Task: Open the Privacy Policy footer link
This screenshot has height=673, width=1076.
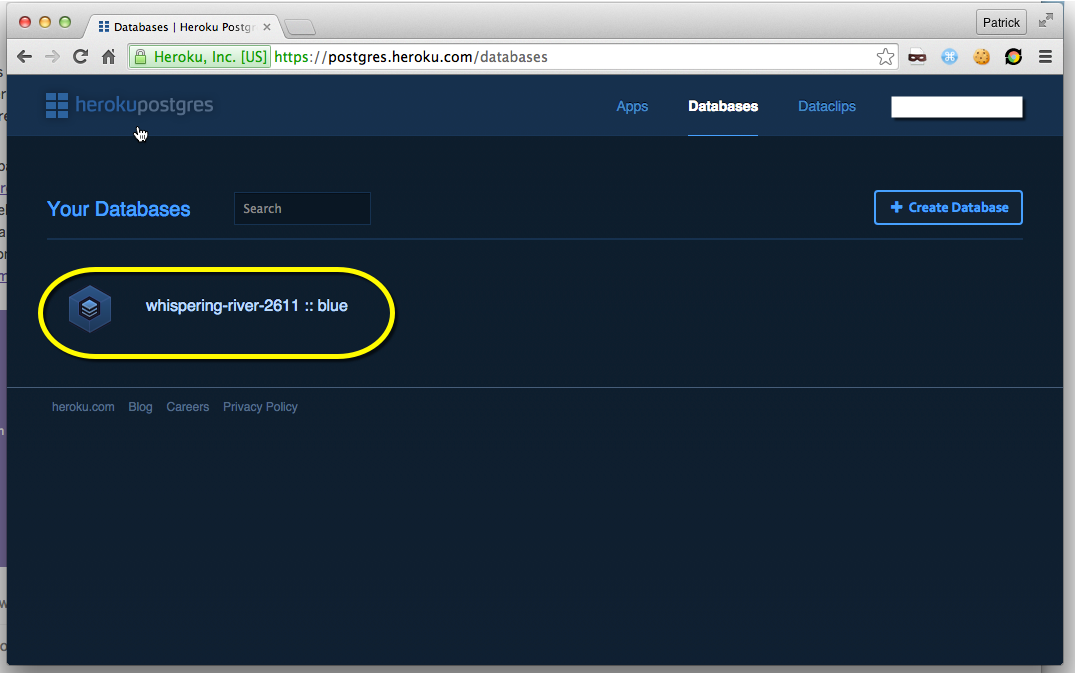Action: click(x=260, y=407)
